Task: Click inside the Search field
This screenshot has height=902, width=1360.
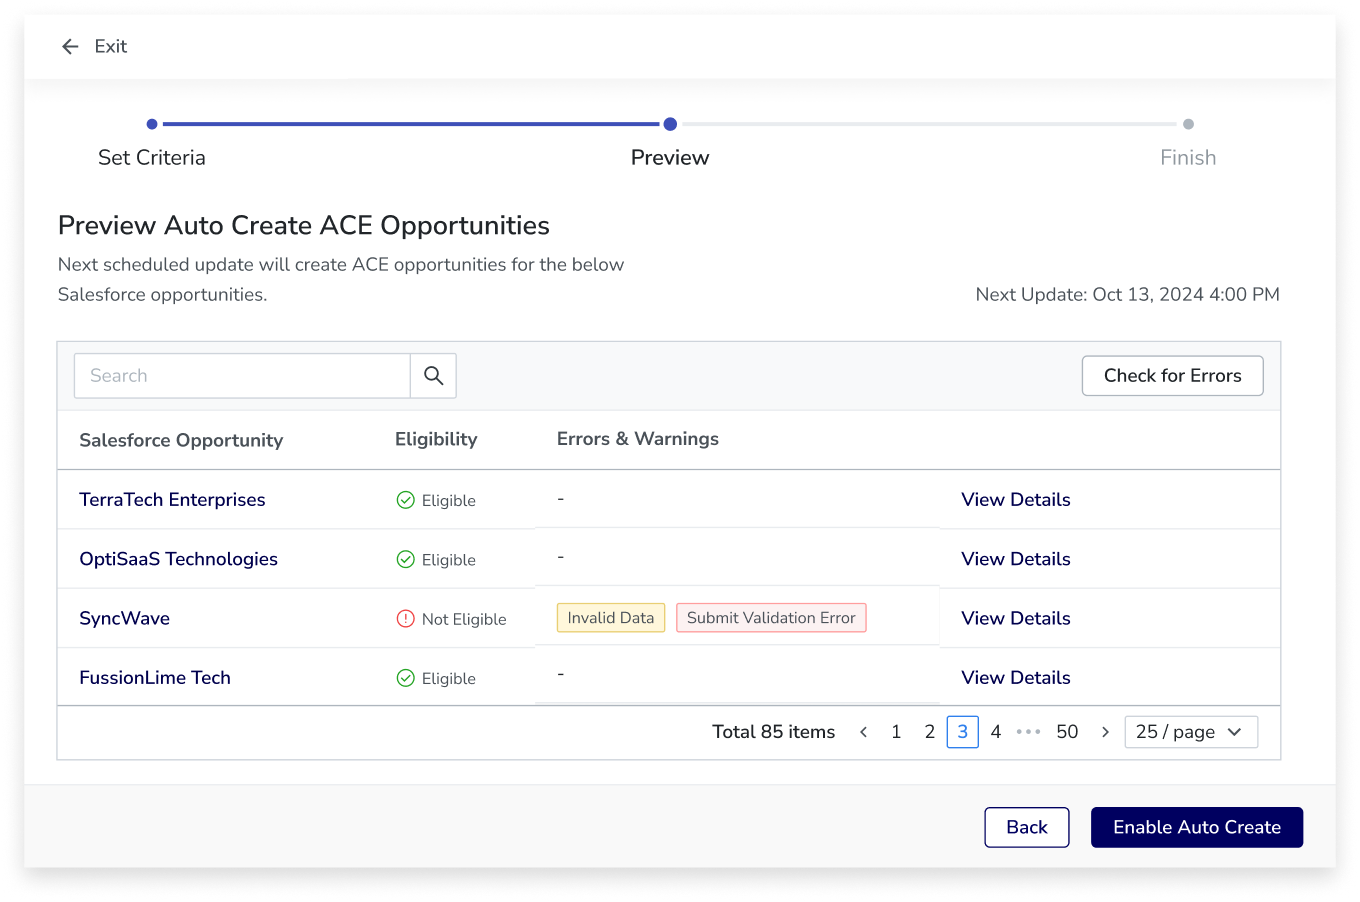Action: [240, 375]
